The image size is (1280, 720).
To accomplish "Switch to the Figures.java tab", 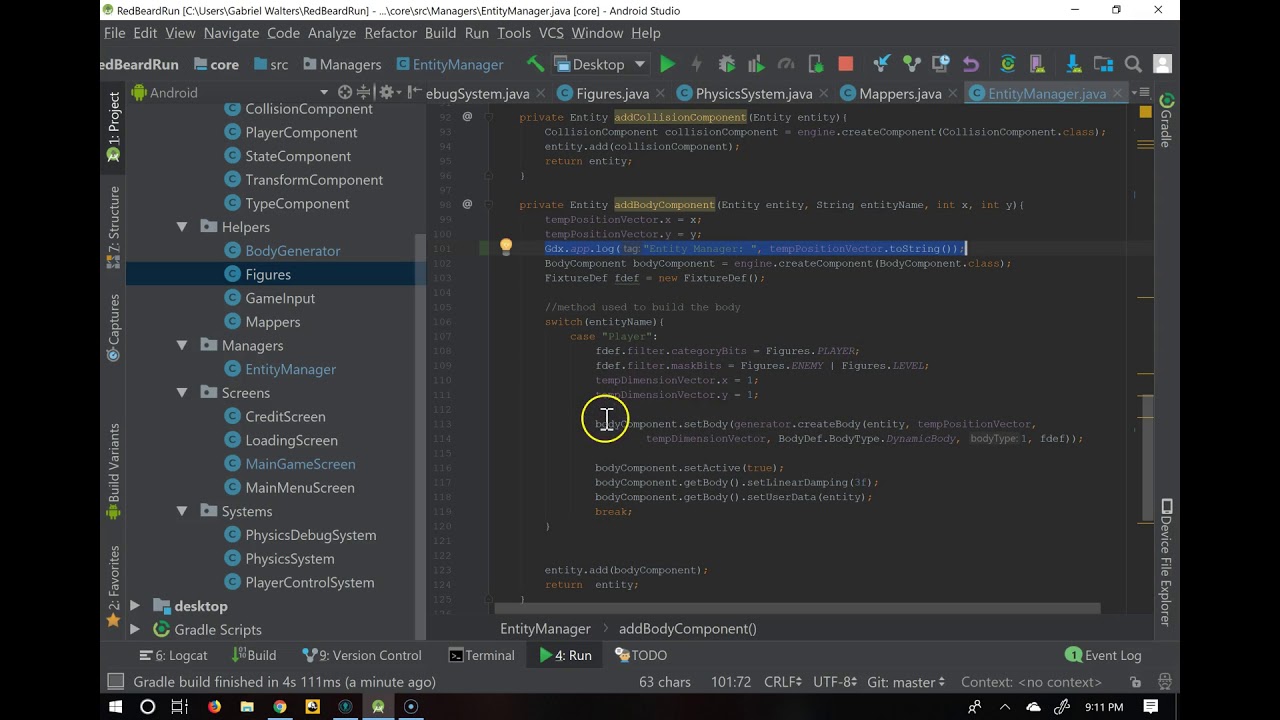I will point(613,93).
